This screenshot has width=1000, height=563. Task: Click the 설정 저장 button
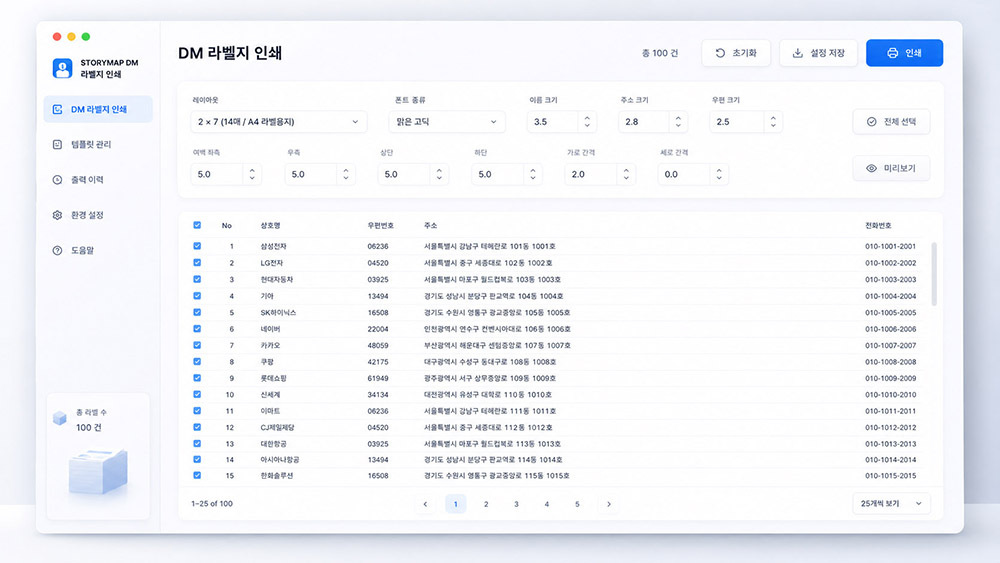click(818, 53)
